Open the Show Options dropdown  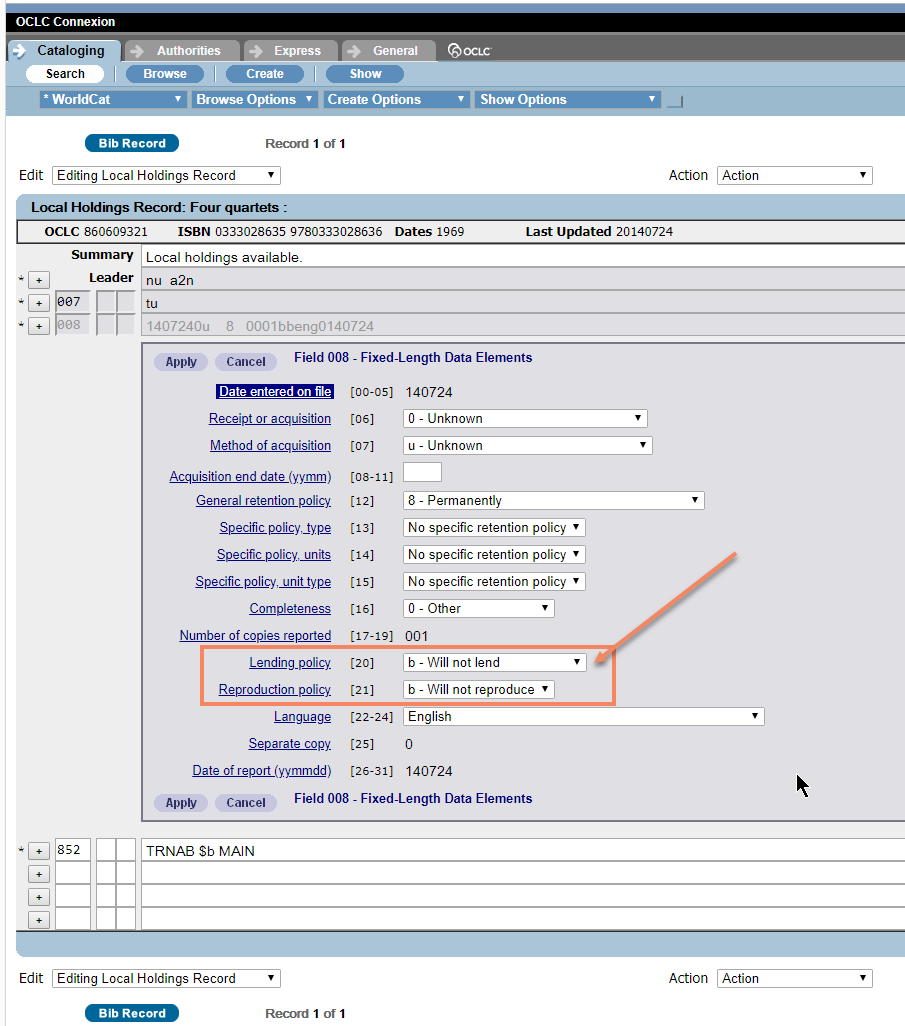point(567,99)
